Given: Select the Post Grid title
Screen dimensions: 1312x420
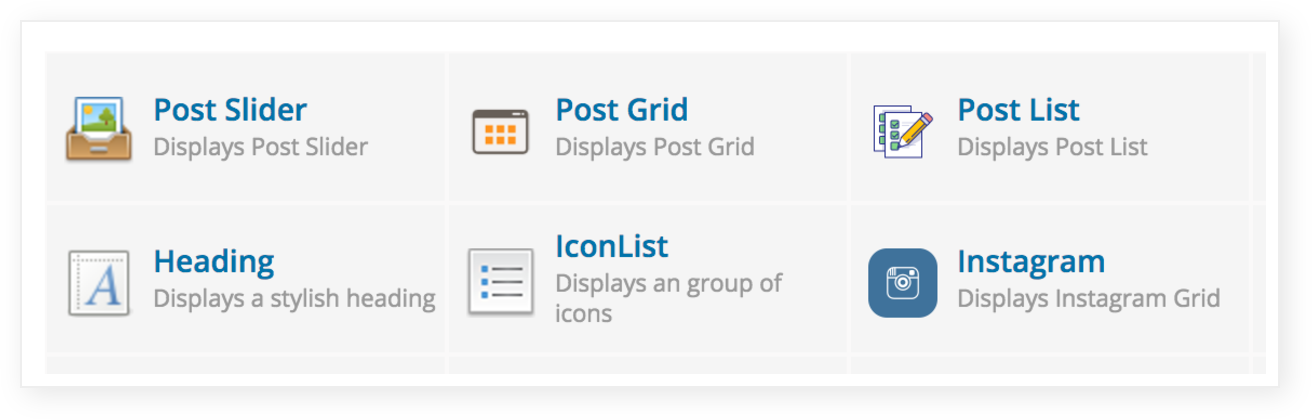Looking at the screenshot, I should [x=622, y=109].
